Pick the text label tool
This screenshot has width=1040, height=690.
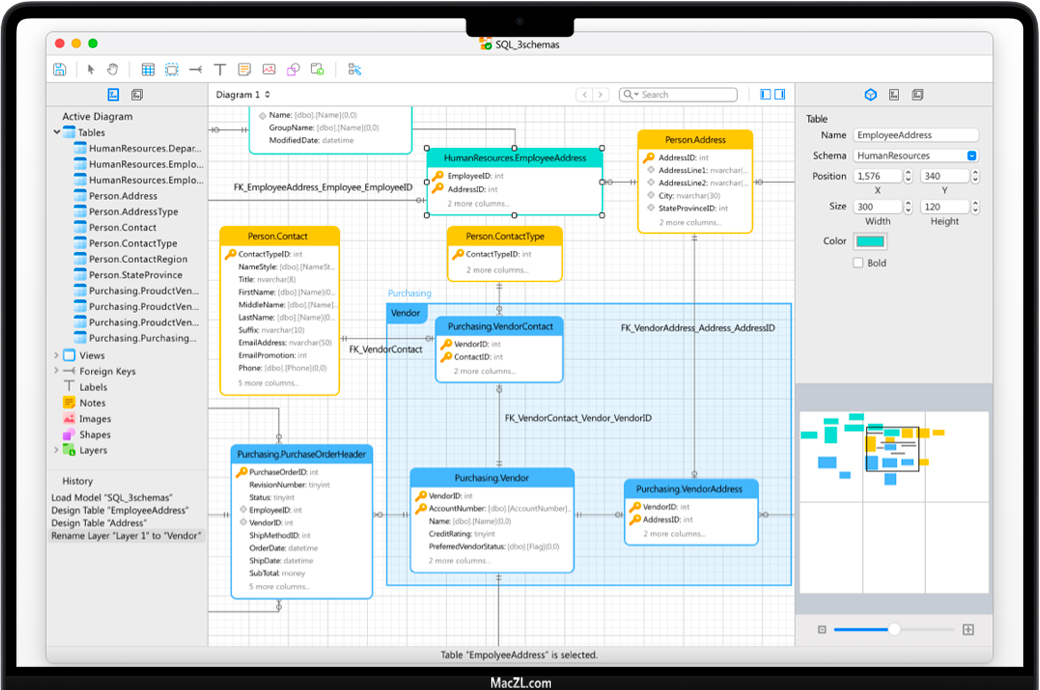pos(220,69)
